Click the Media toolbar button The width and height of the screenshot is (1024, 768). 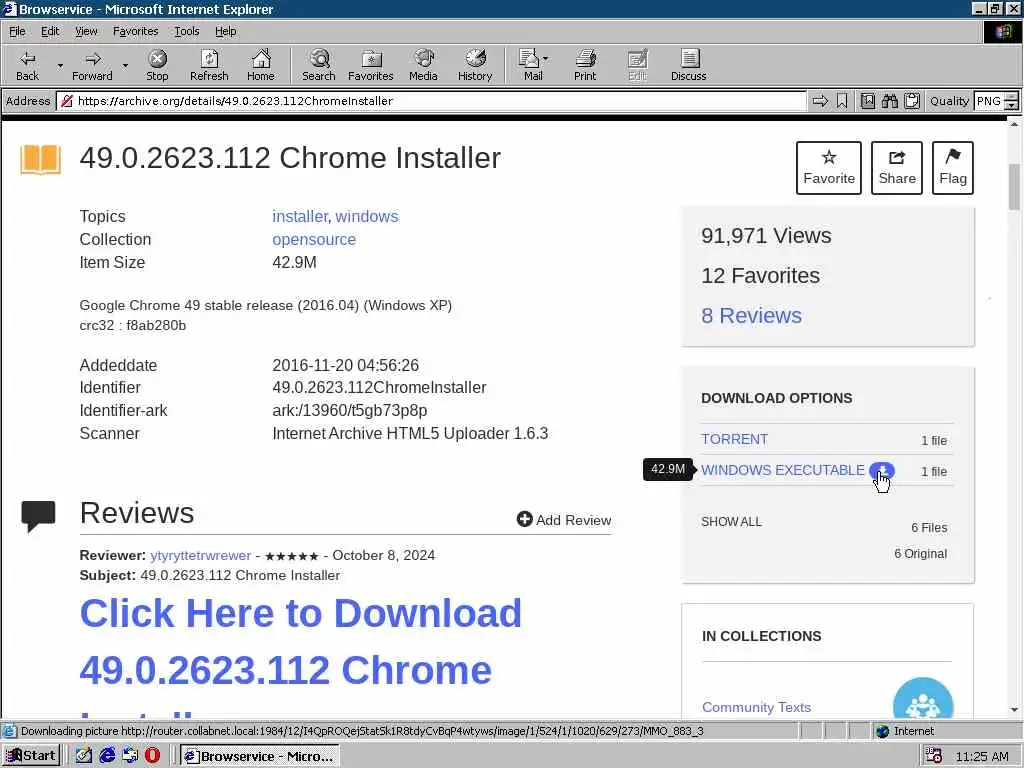point(423,65)
